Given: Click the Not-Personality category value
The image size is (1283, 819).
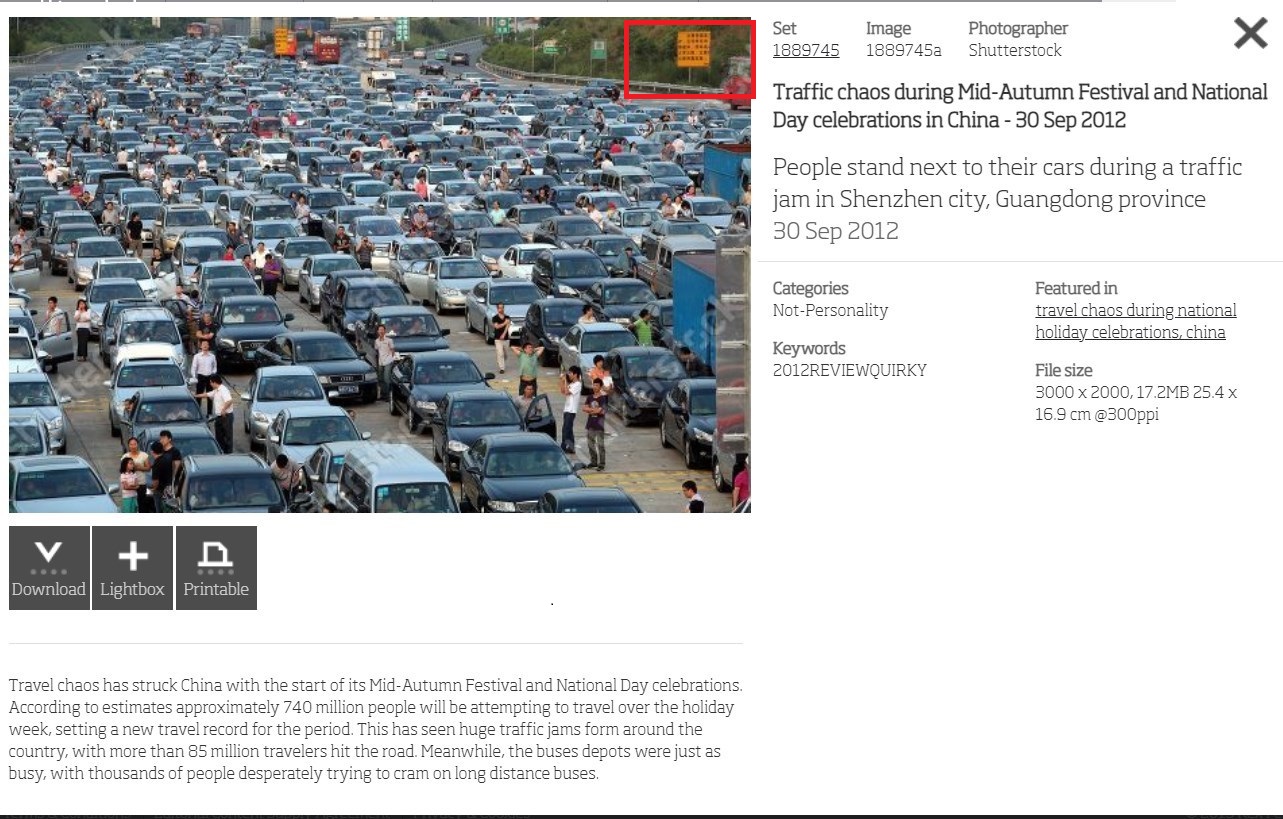Looking at the screenshot, I should [830, 310].
